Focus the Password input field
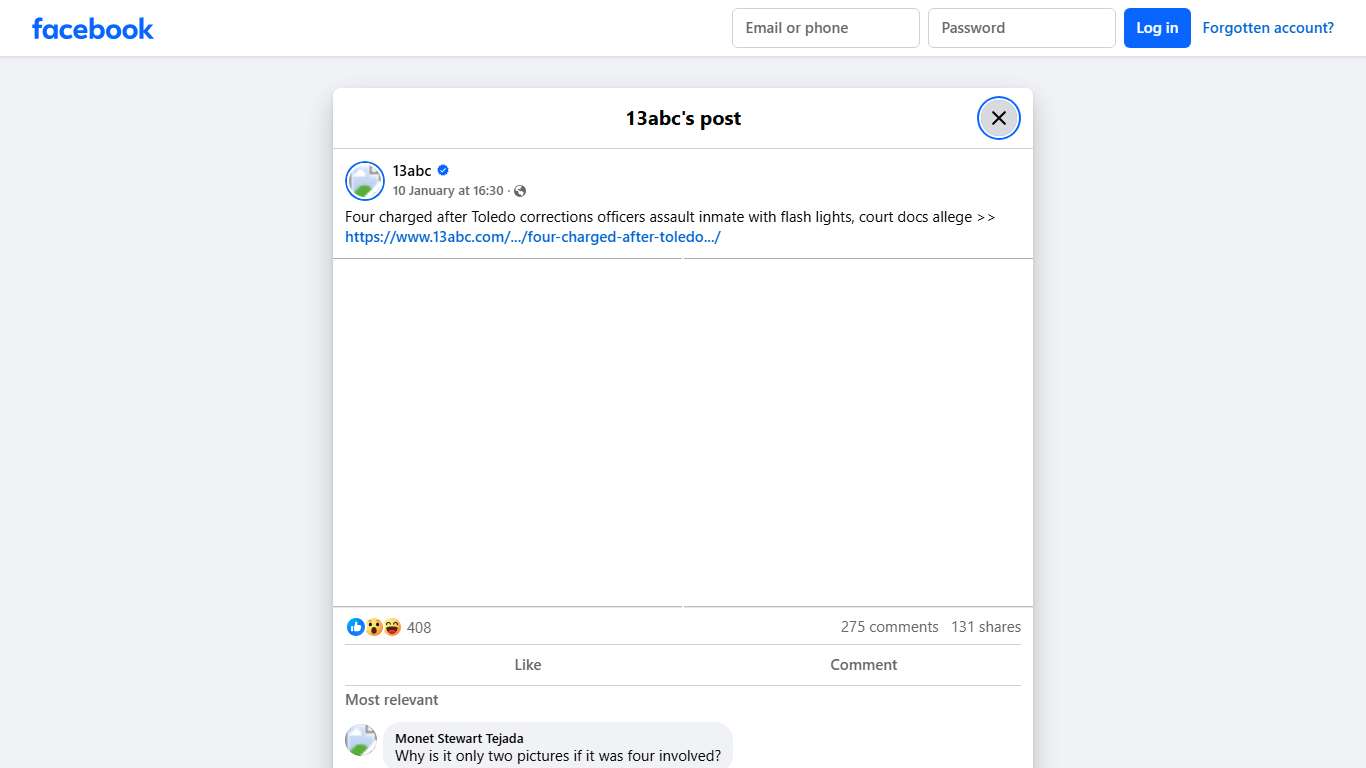 [x=1021, y=28]
